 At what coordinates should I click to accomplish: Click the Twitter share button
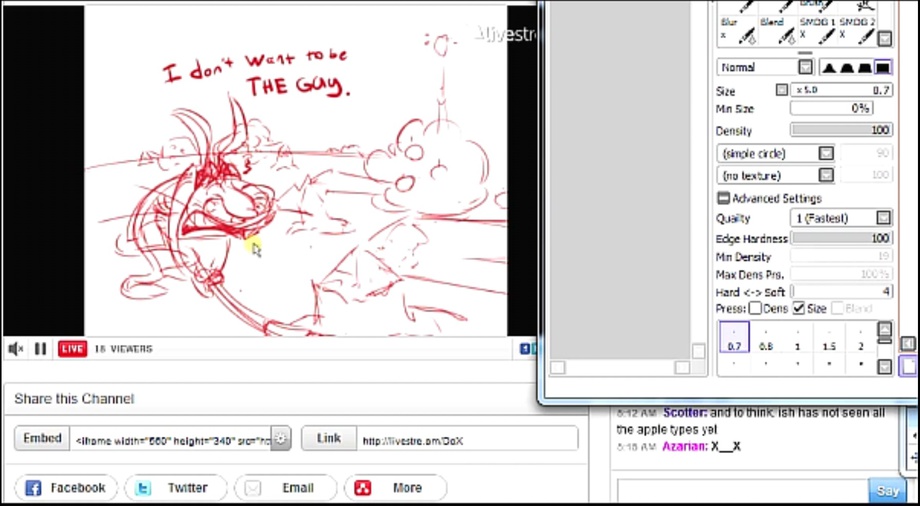tap(175, 488)
